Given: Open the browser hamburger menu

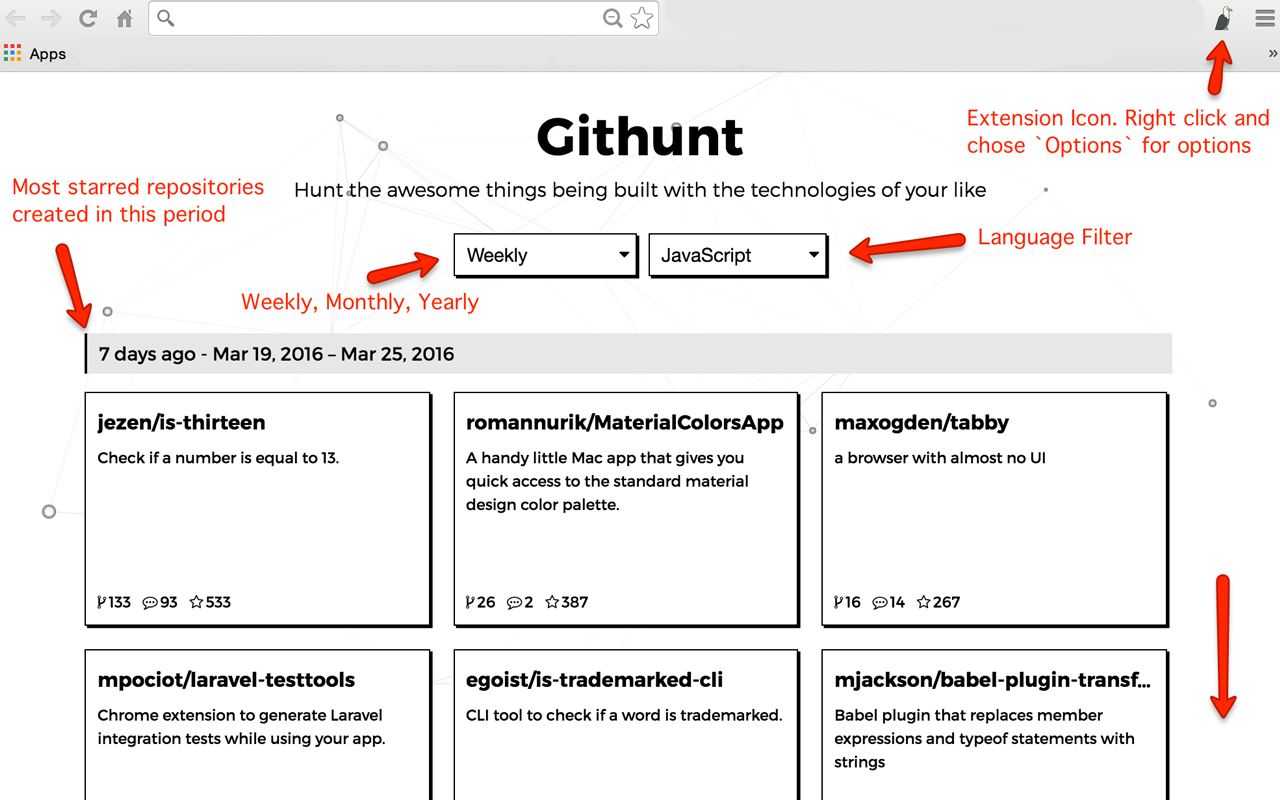Looking at the screenshot, I should 1265,18.
